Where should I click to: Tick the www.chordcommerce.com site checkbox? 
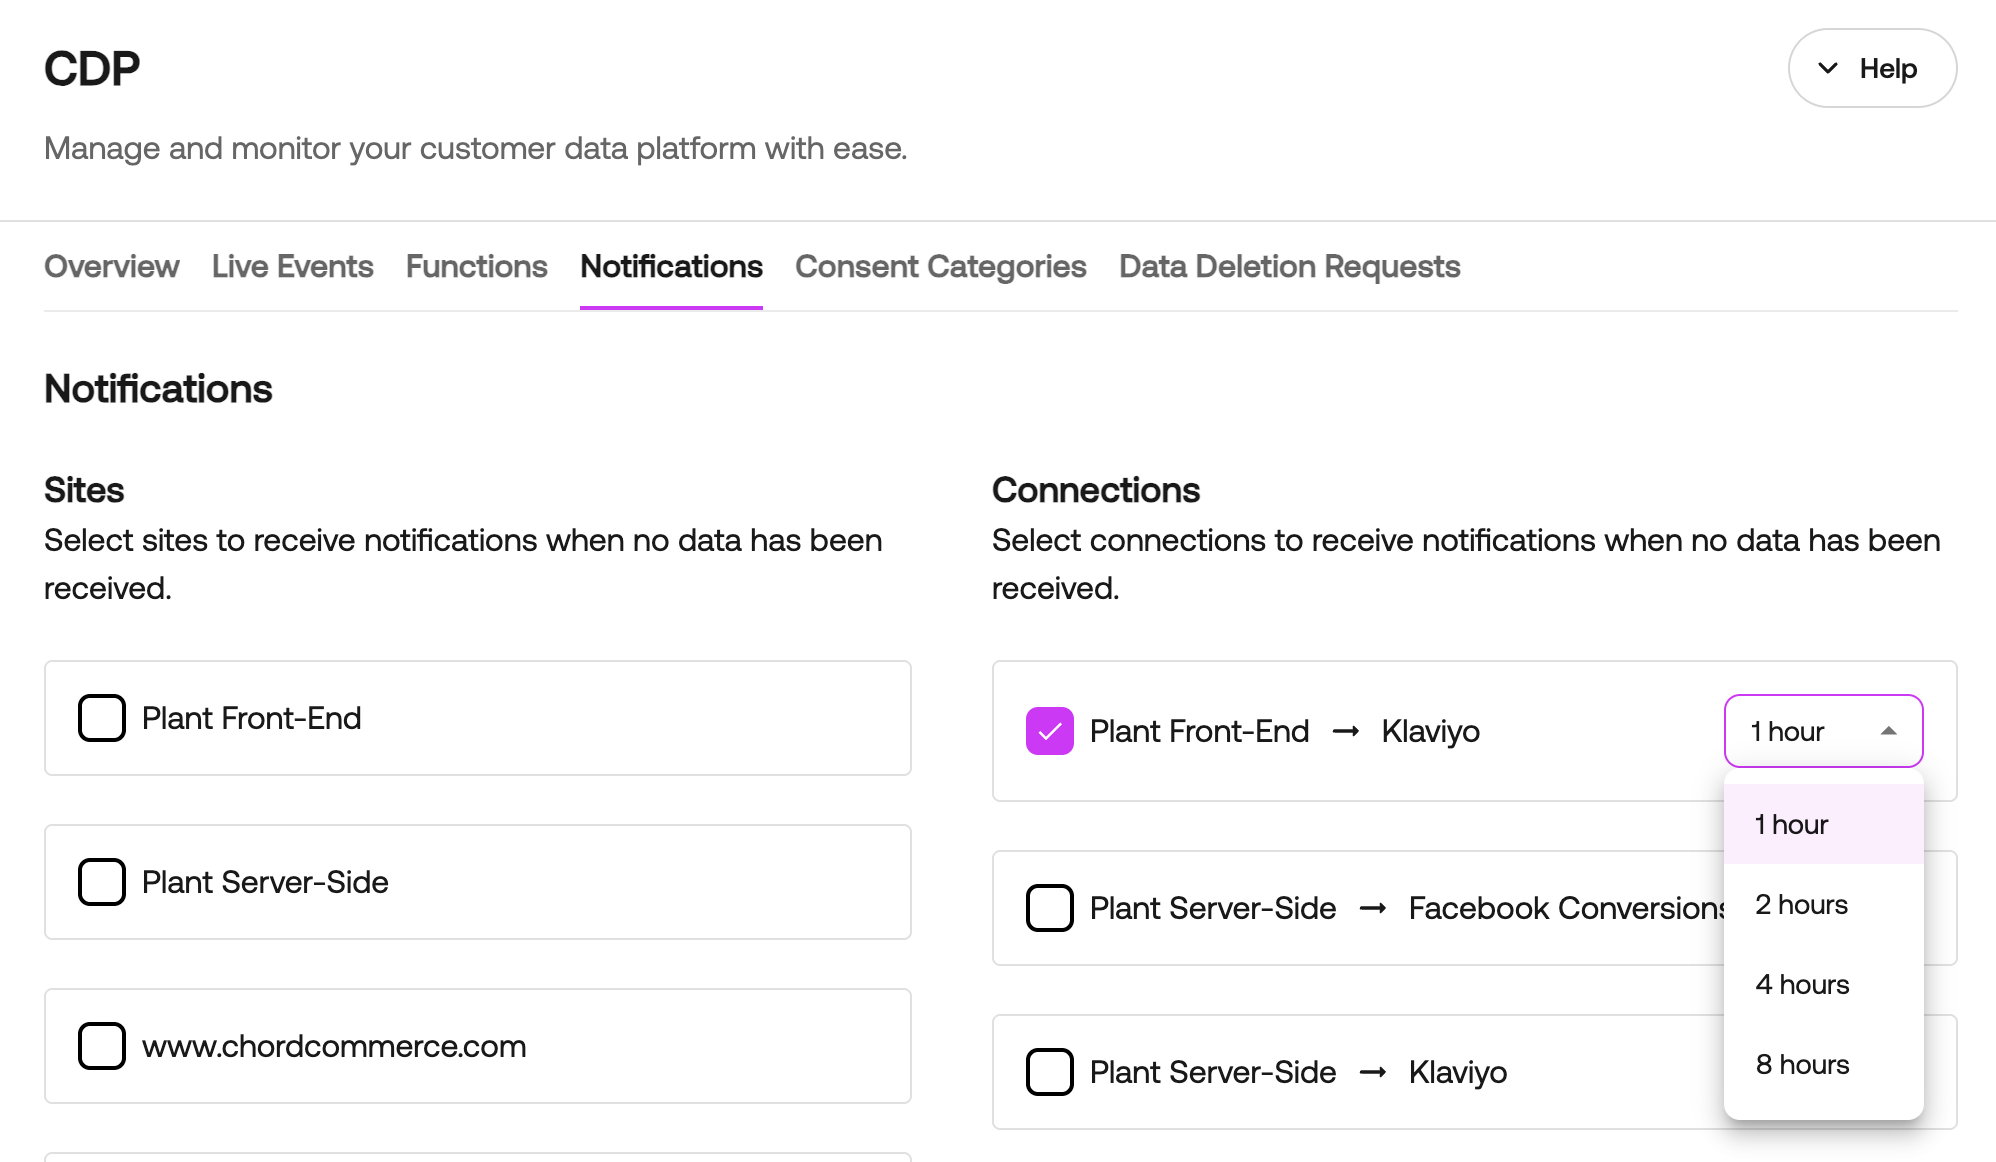pos(102,1046)
